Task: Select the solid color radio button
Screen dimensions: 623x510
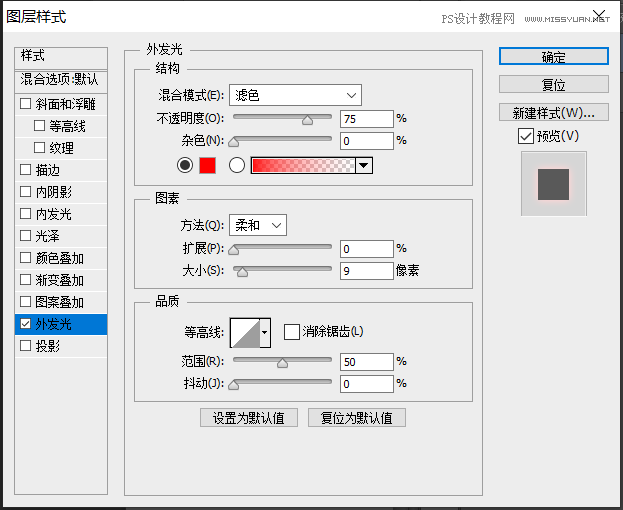Action: [x=185, y=165]
